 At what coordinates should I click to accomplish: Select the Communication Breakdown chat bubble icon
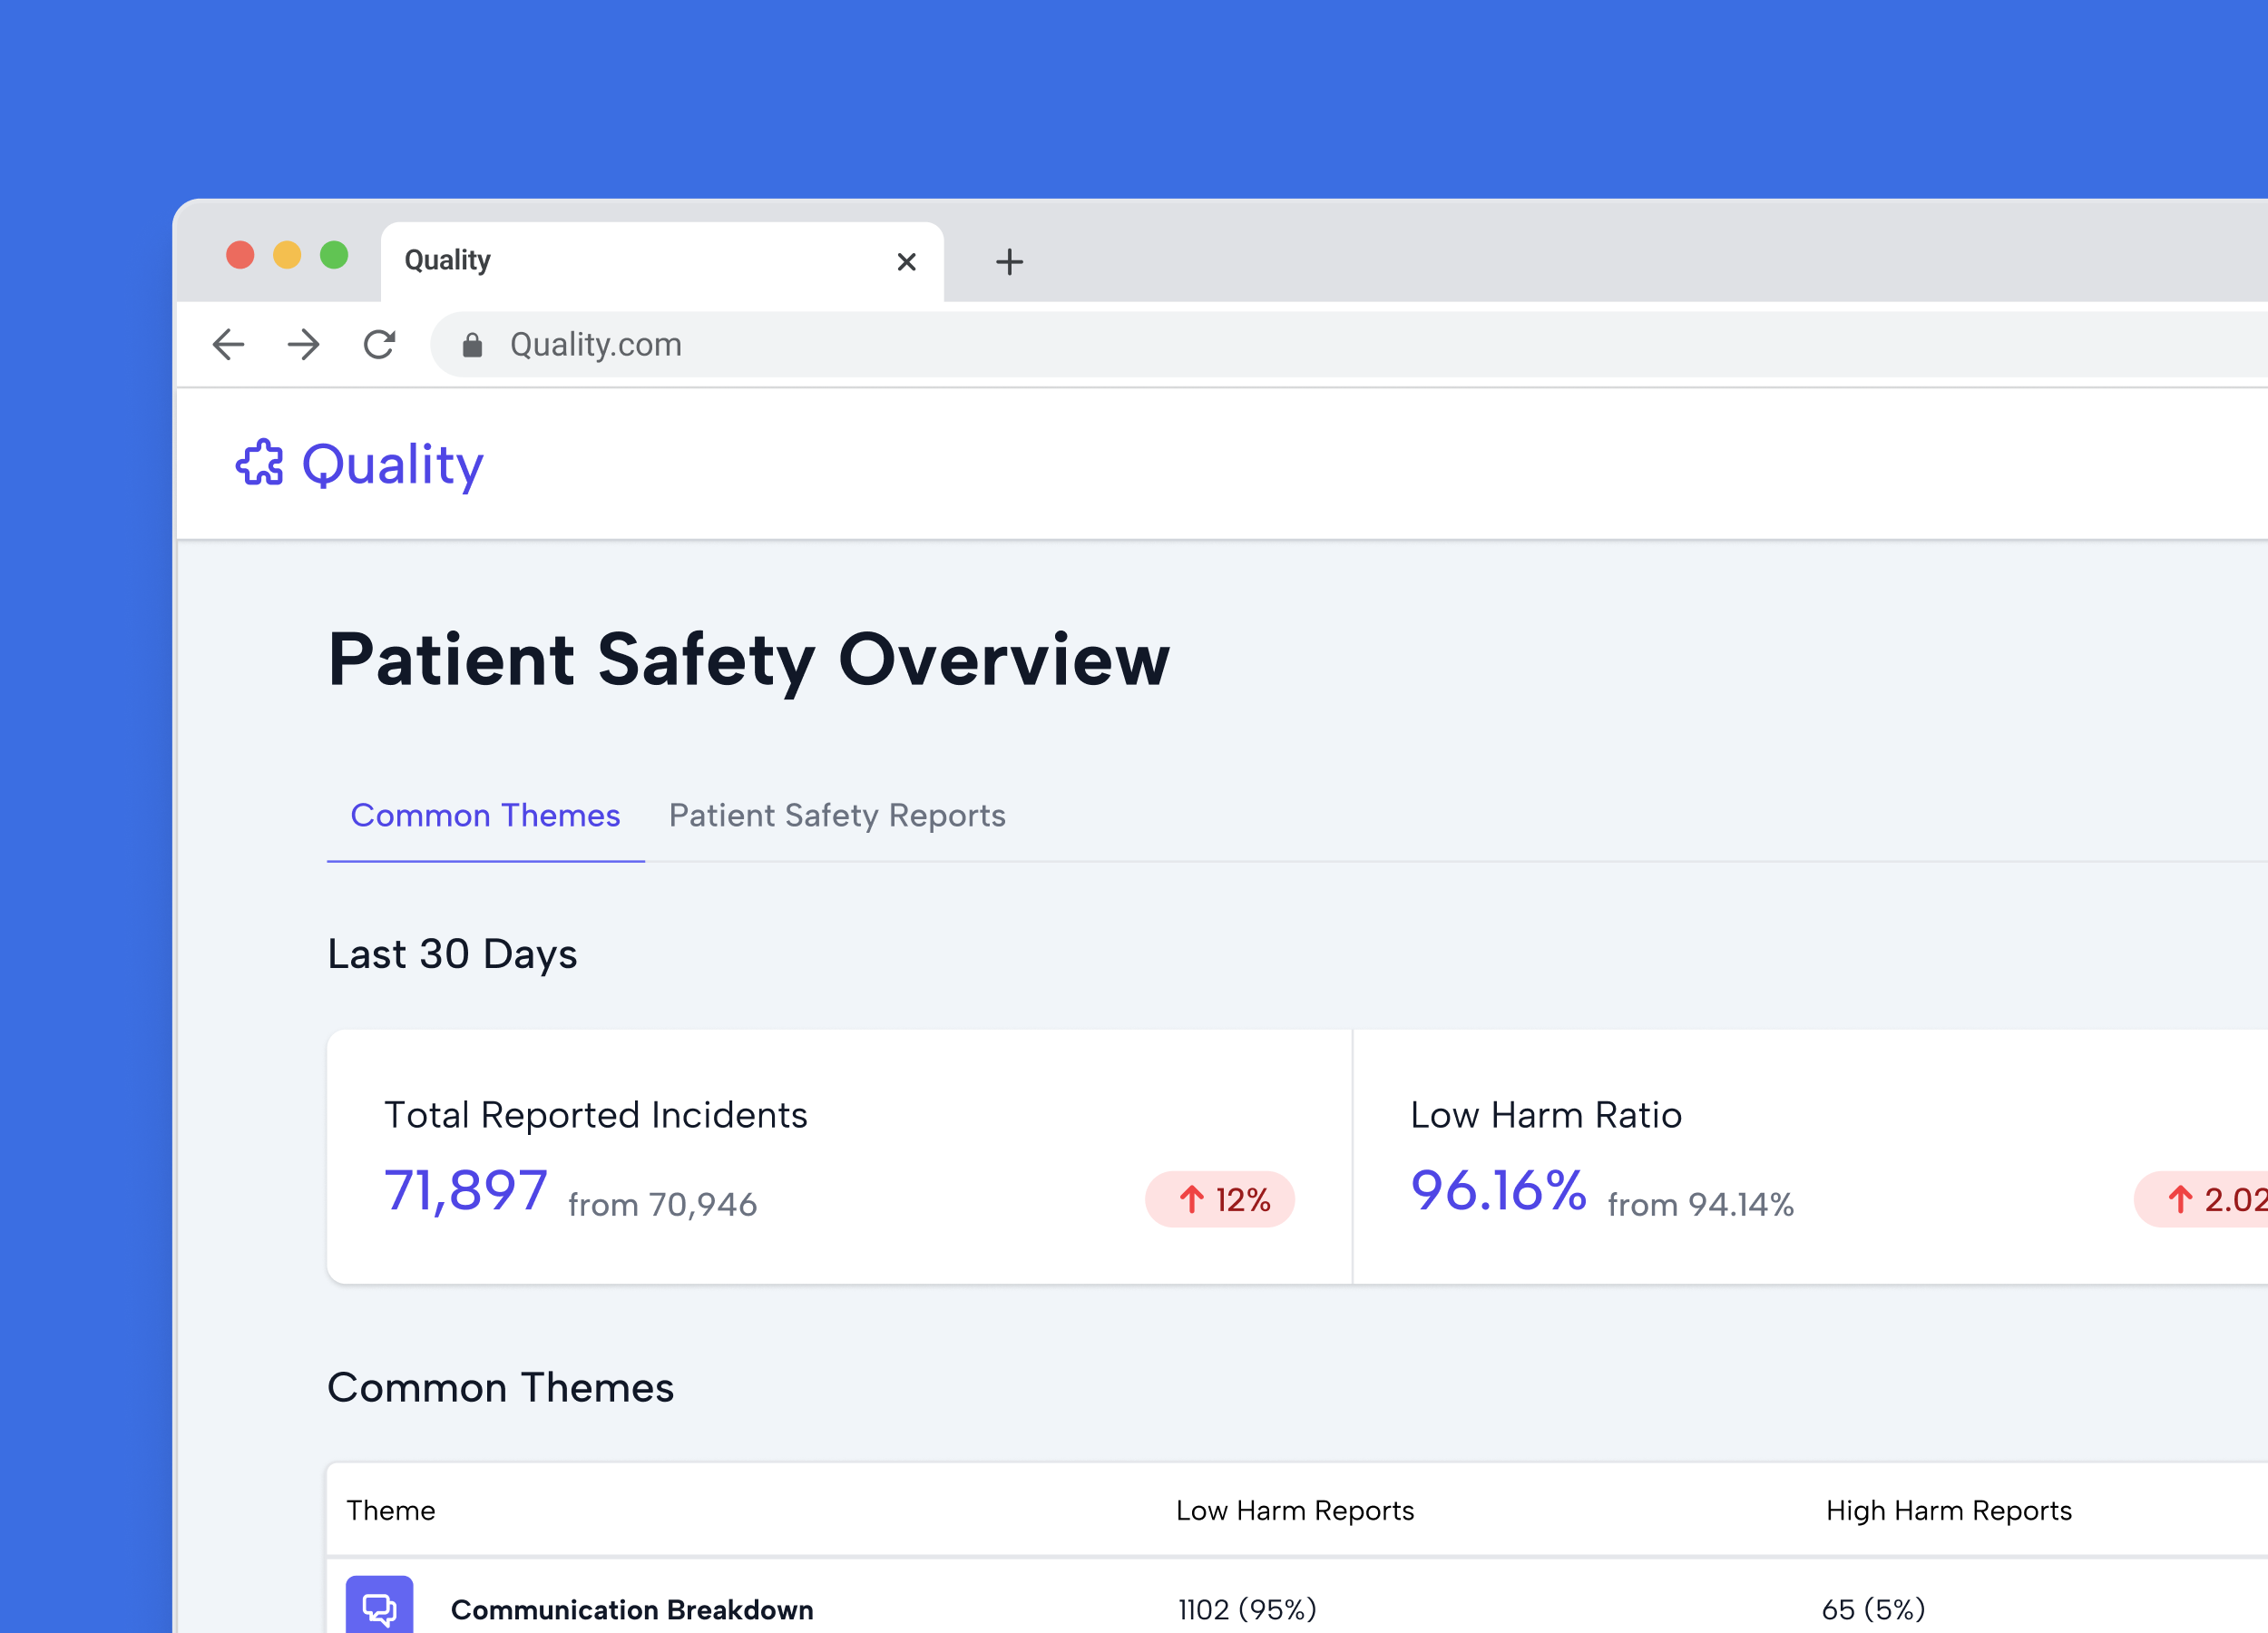(x=378, y=1605)
